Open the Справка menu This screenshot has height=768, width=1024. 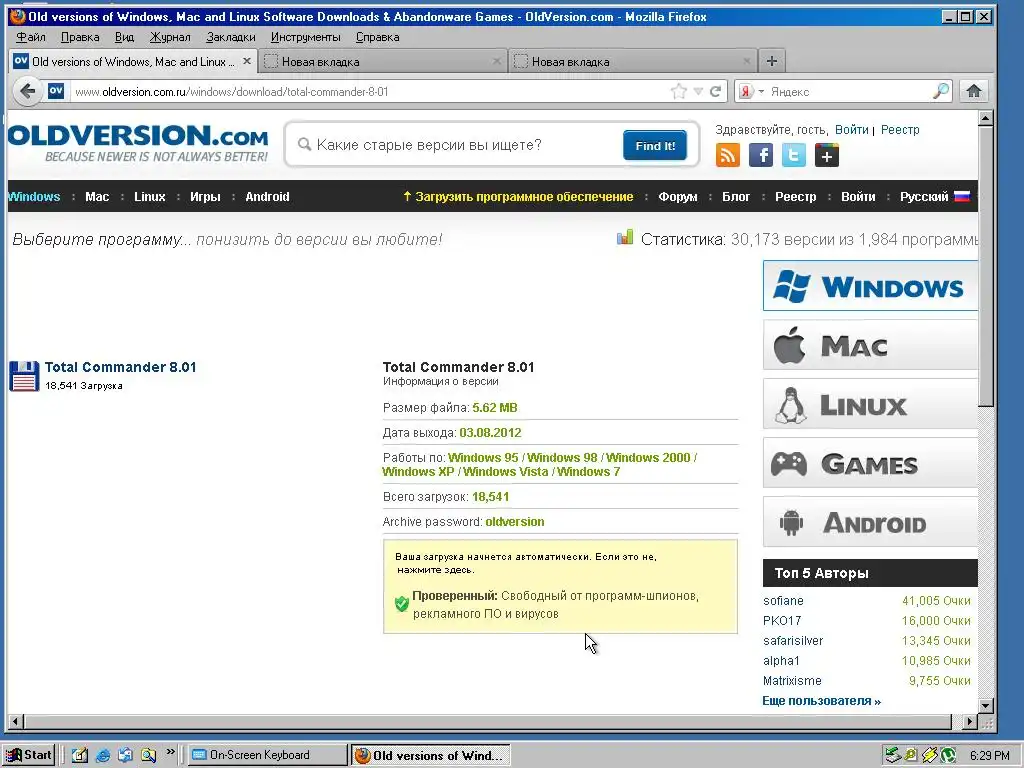(x=377, y=37)
